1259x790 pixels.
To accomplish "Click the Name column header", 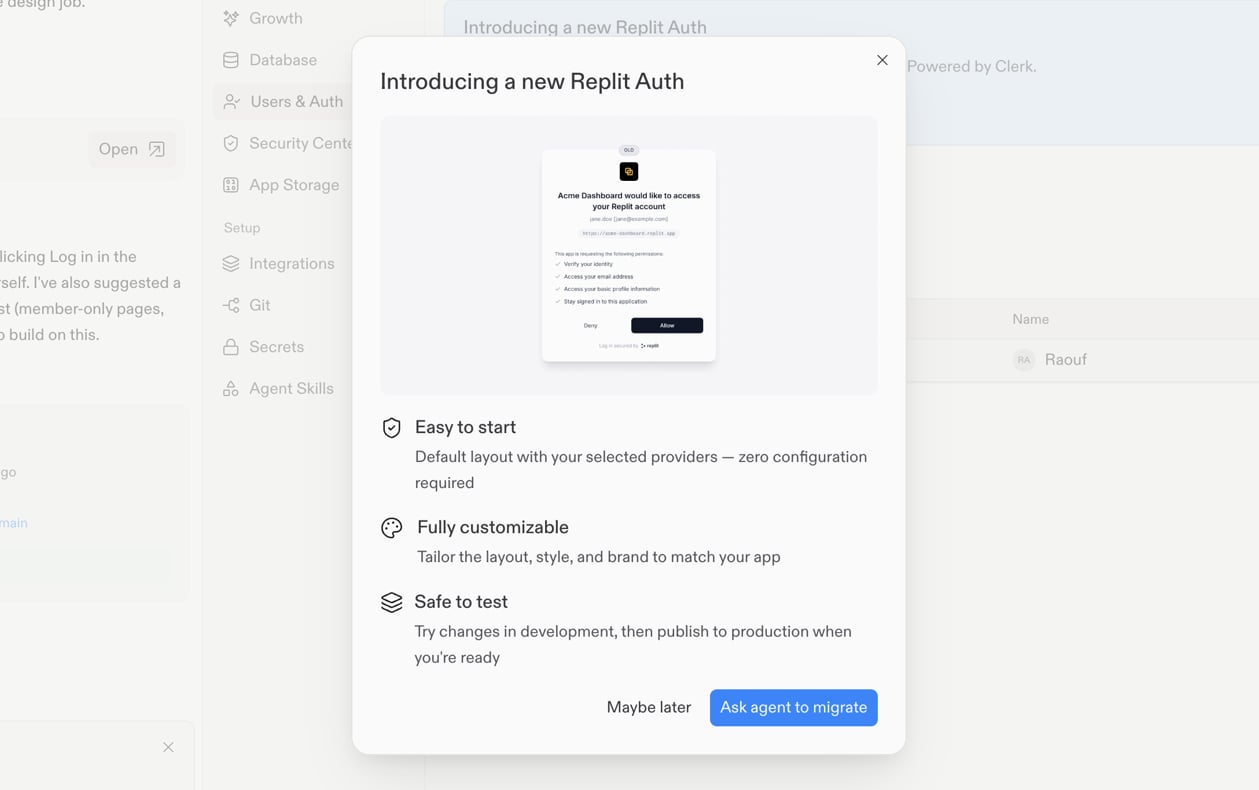I will 1030,319.
